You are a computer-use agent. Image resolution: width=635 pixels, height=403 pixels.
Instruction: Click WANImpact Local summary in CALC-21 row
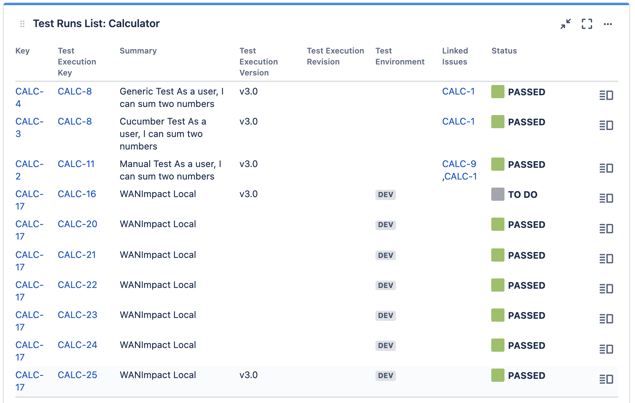click(x=158, y=255)
